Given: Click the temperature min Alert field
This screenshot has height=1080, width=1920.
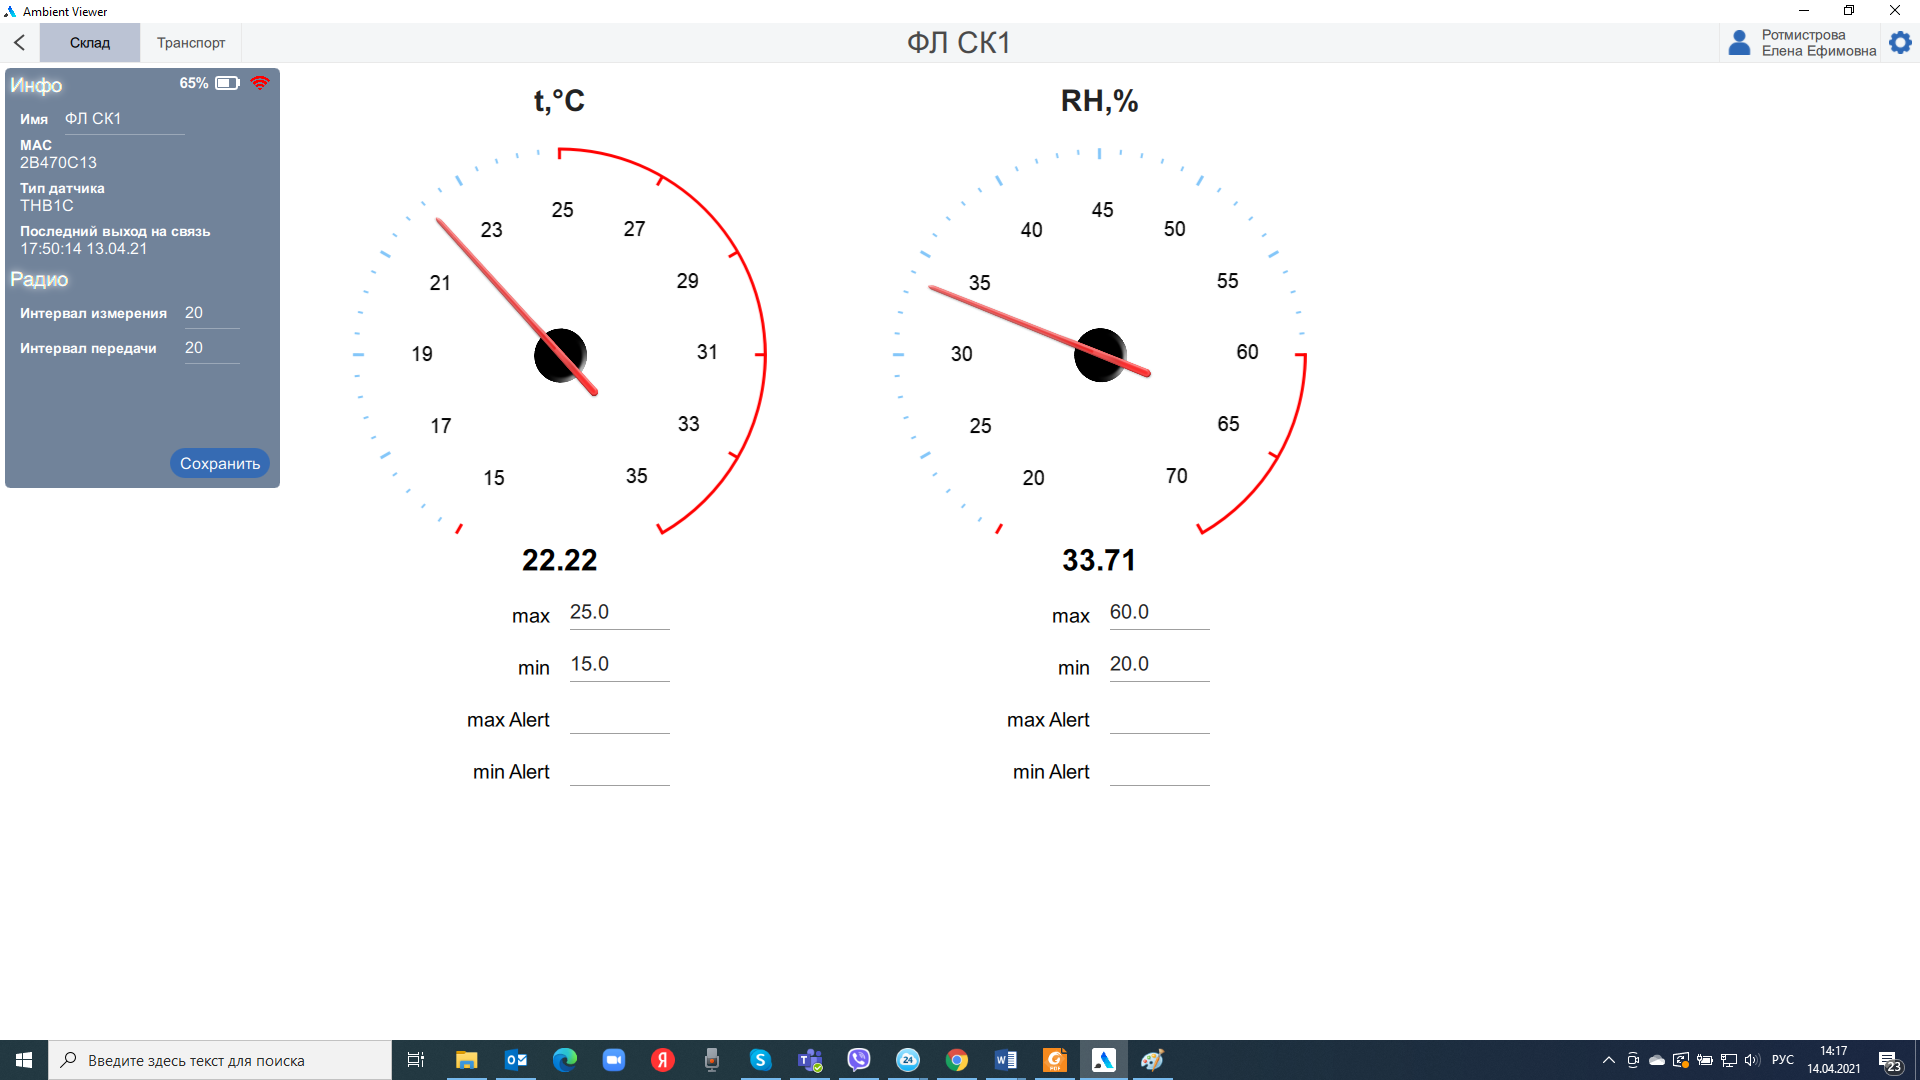Looking at the screenshot, I should click(619, 770).
